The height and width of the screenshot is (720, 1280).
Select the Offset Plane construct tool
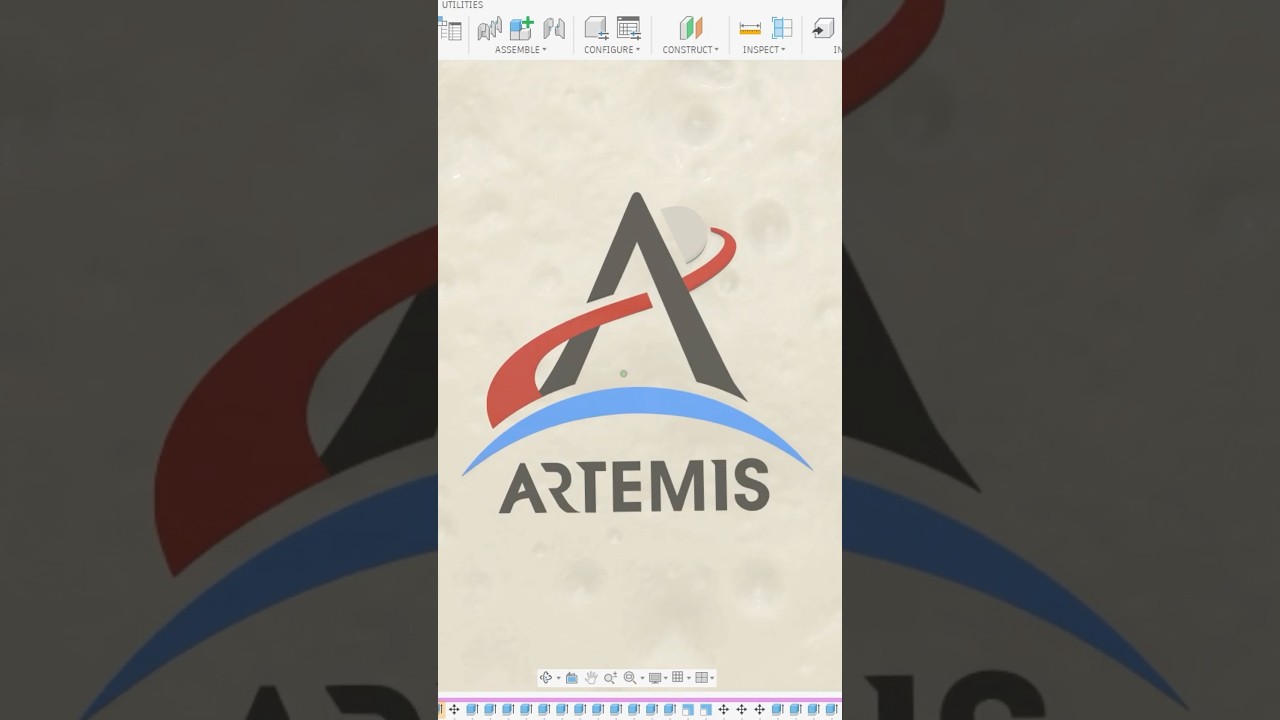(691, 29)
